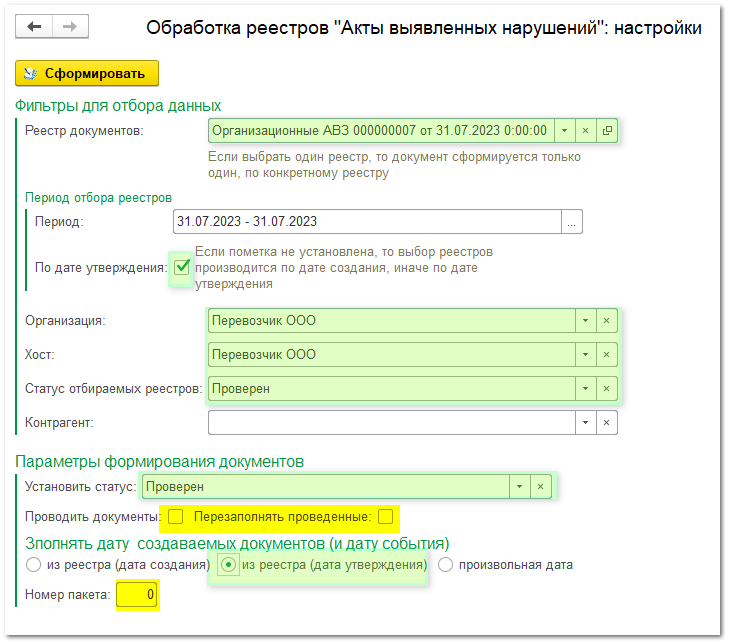Select из реестра (дата создания) option

(33, 565)
